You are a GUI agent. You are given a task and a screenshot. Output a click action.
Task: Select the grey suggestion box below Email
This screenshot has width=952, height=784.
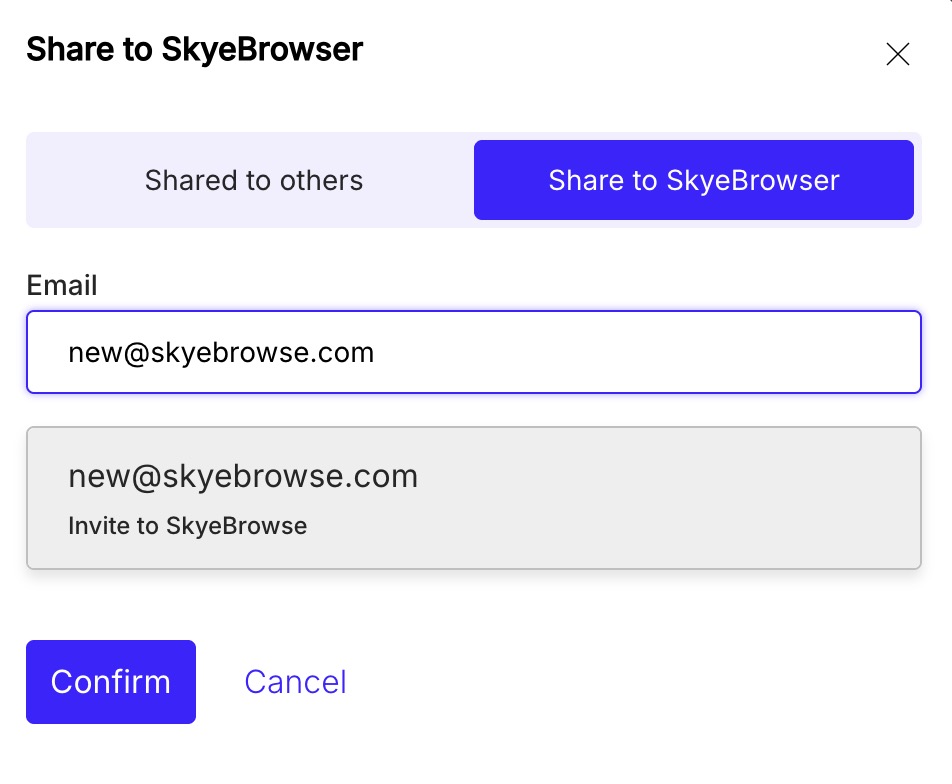click(x=473, y=498)
